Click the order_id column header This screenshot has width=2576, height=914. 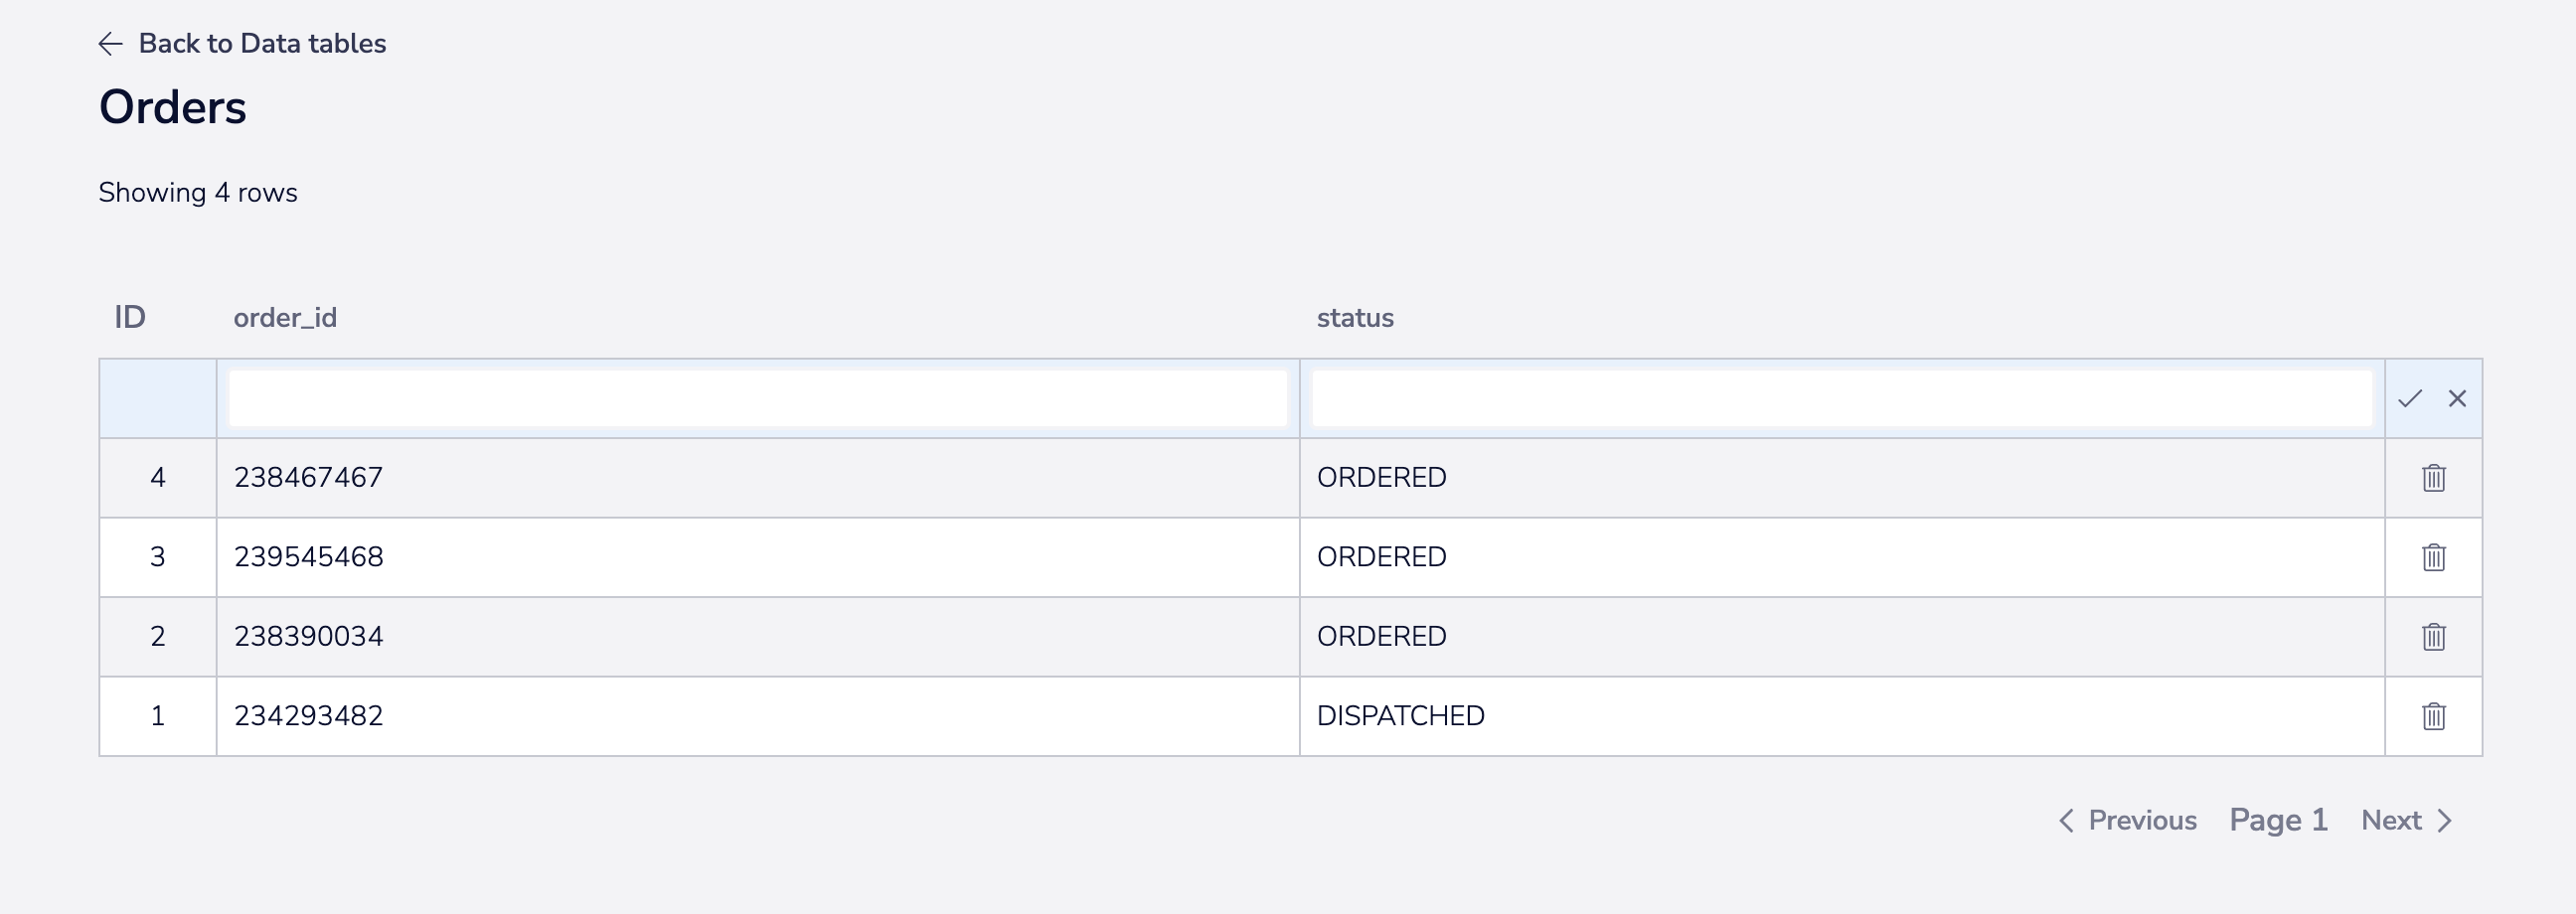point(284,317)
